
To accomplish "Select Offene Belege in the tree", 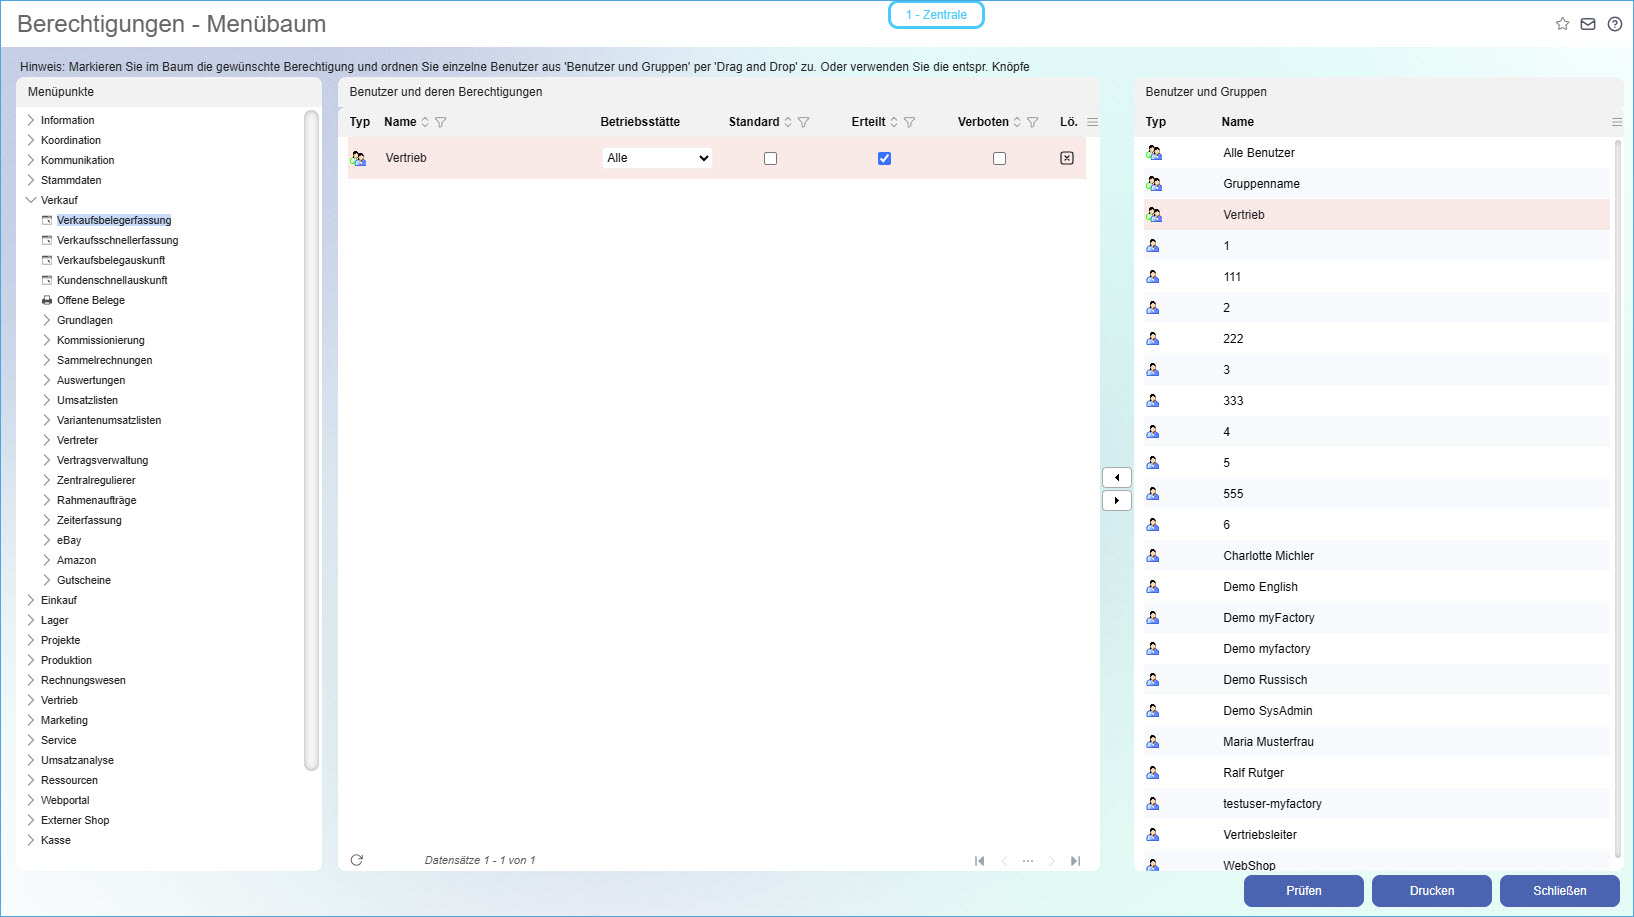I will (91, 300).
